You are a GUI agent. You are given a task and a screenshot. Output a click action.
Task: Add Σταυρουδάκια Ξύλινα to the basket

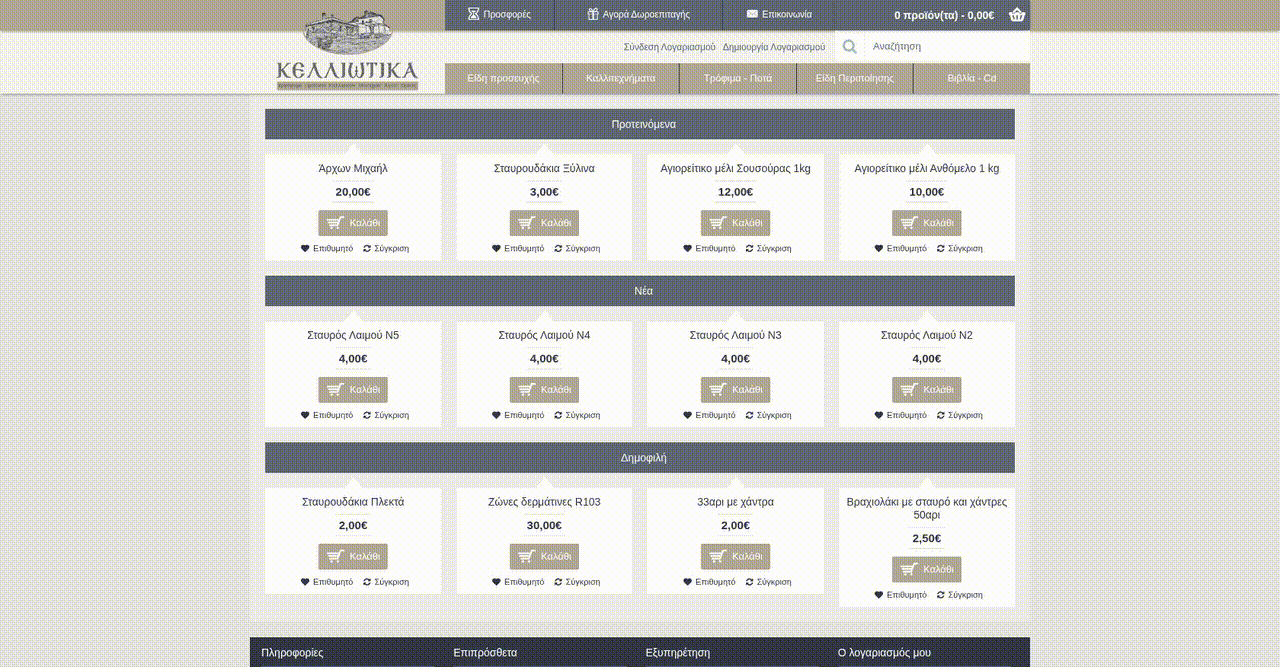[x=544, y=223]
